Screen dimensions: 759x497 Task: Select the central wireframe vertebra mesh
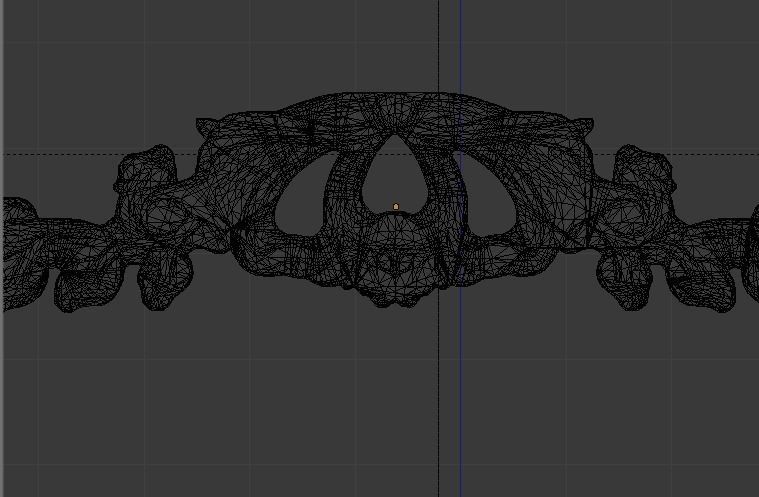pos(395,200)
